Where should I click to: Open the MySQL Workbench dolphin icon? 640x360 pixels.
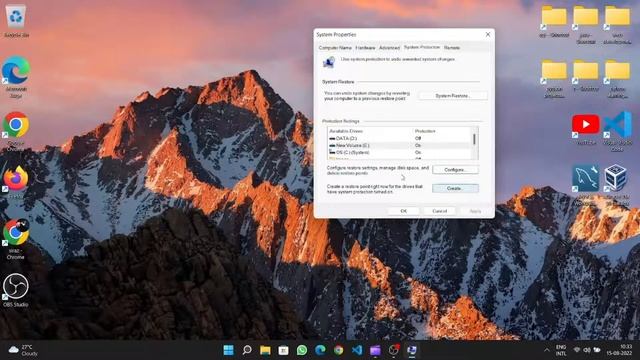(586, 184)
